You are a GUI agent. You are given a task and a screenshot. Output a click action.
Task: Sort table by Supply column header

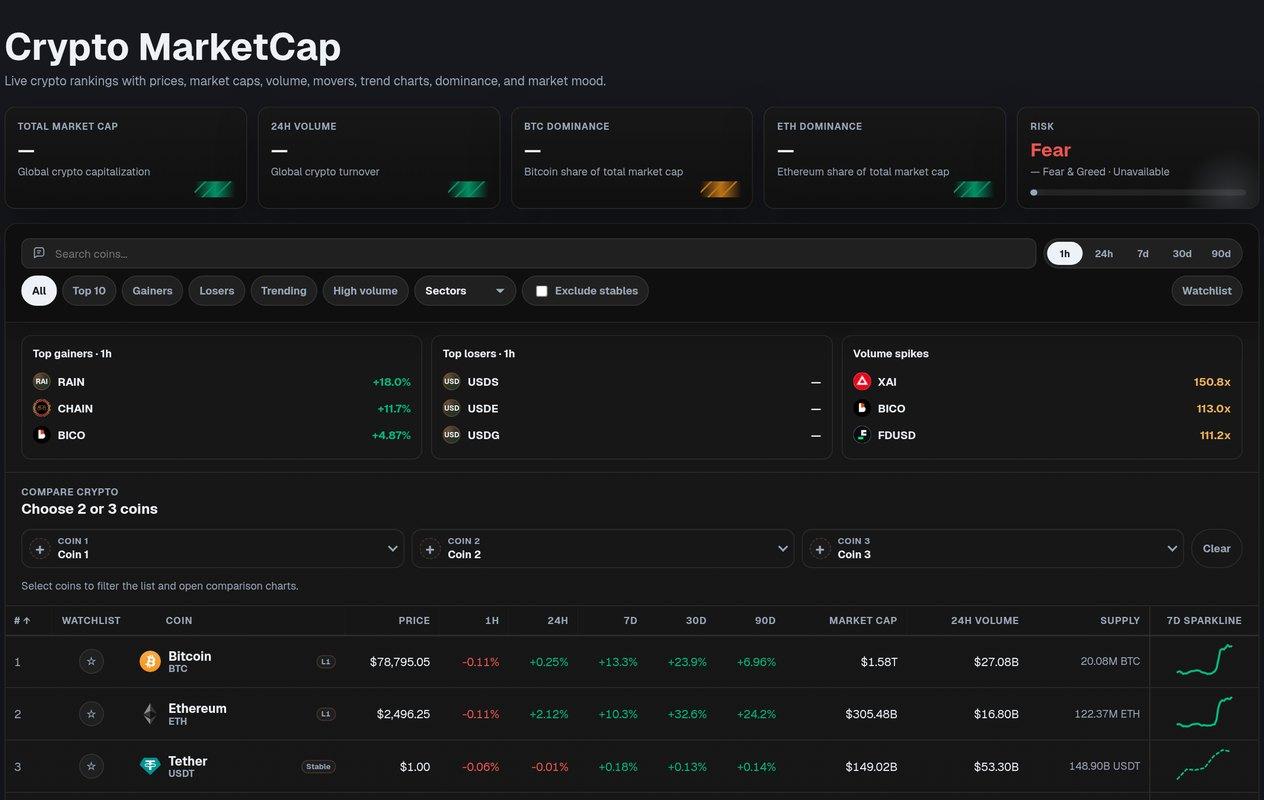click(x=1120, y=621)
